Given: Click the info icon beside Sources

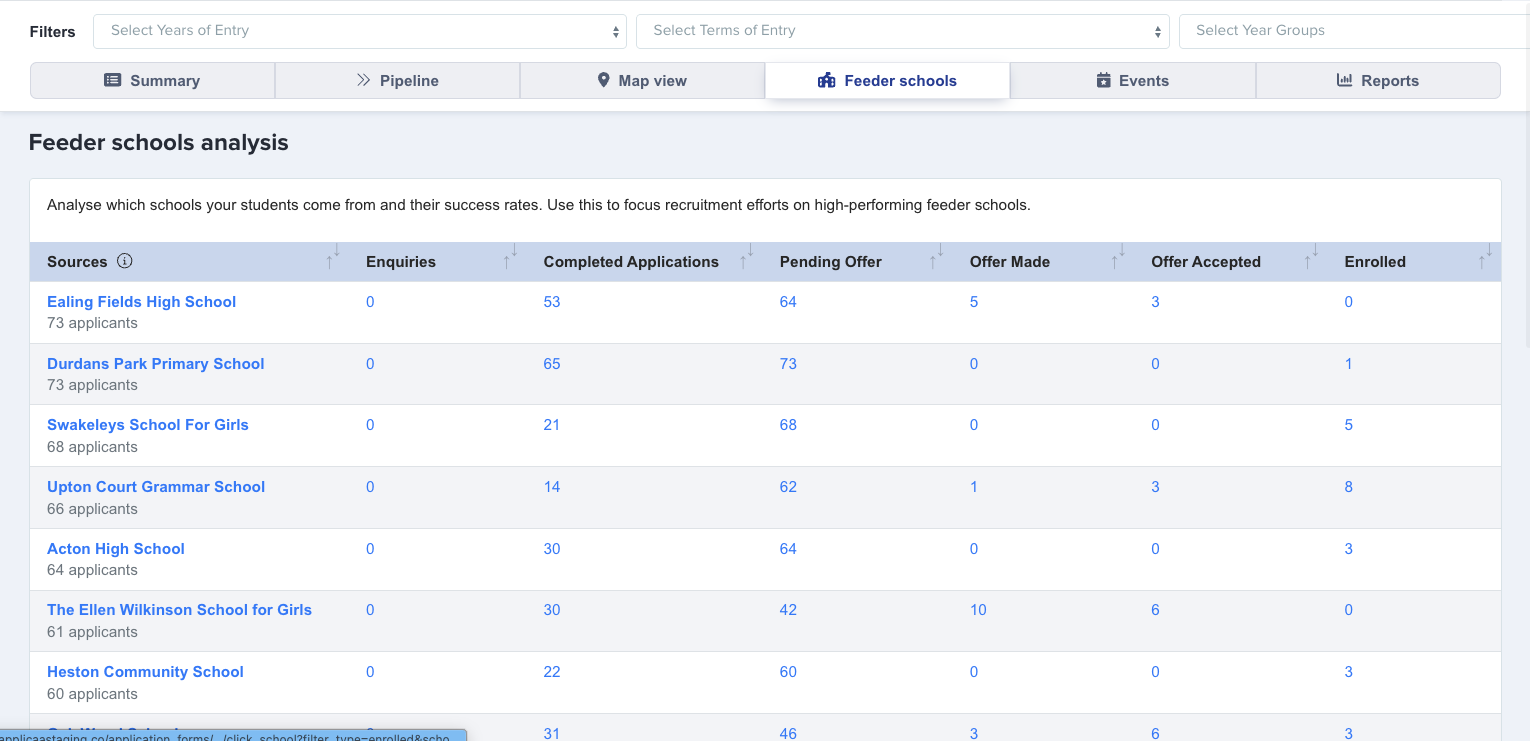Looking at the screenshot, I should click(125, 262).
